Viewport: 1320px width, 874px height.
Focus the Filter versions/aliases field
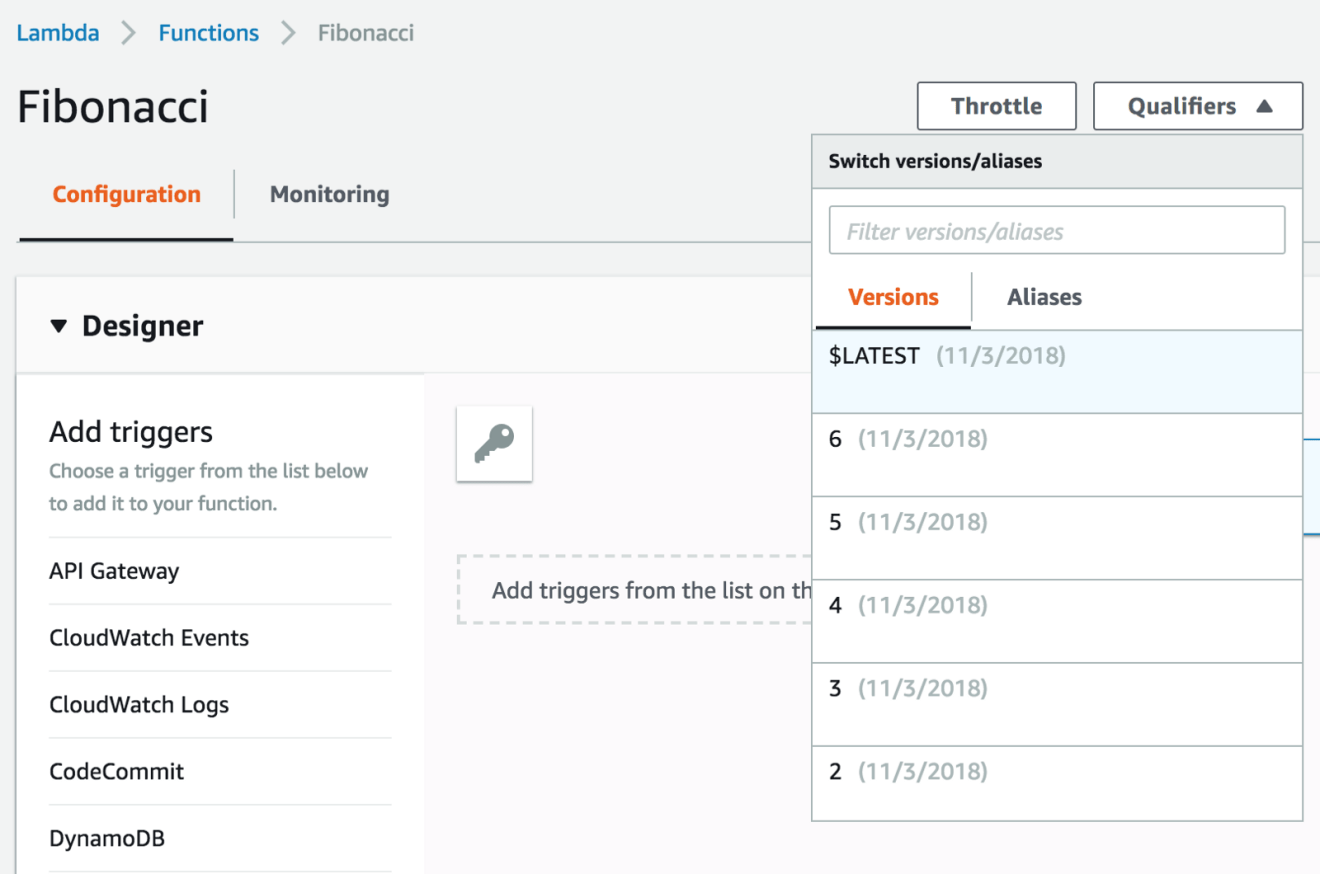[1056, 231]
